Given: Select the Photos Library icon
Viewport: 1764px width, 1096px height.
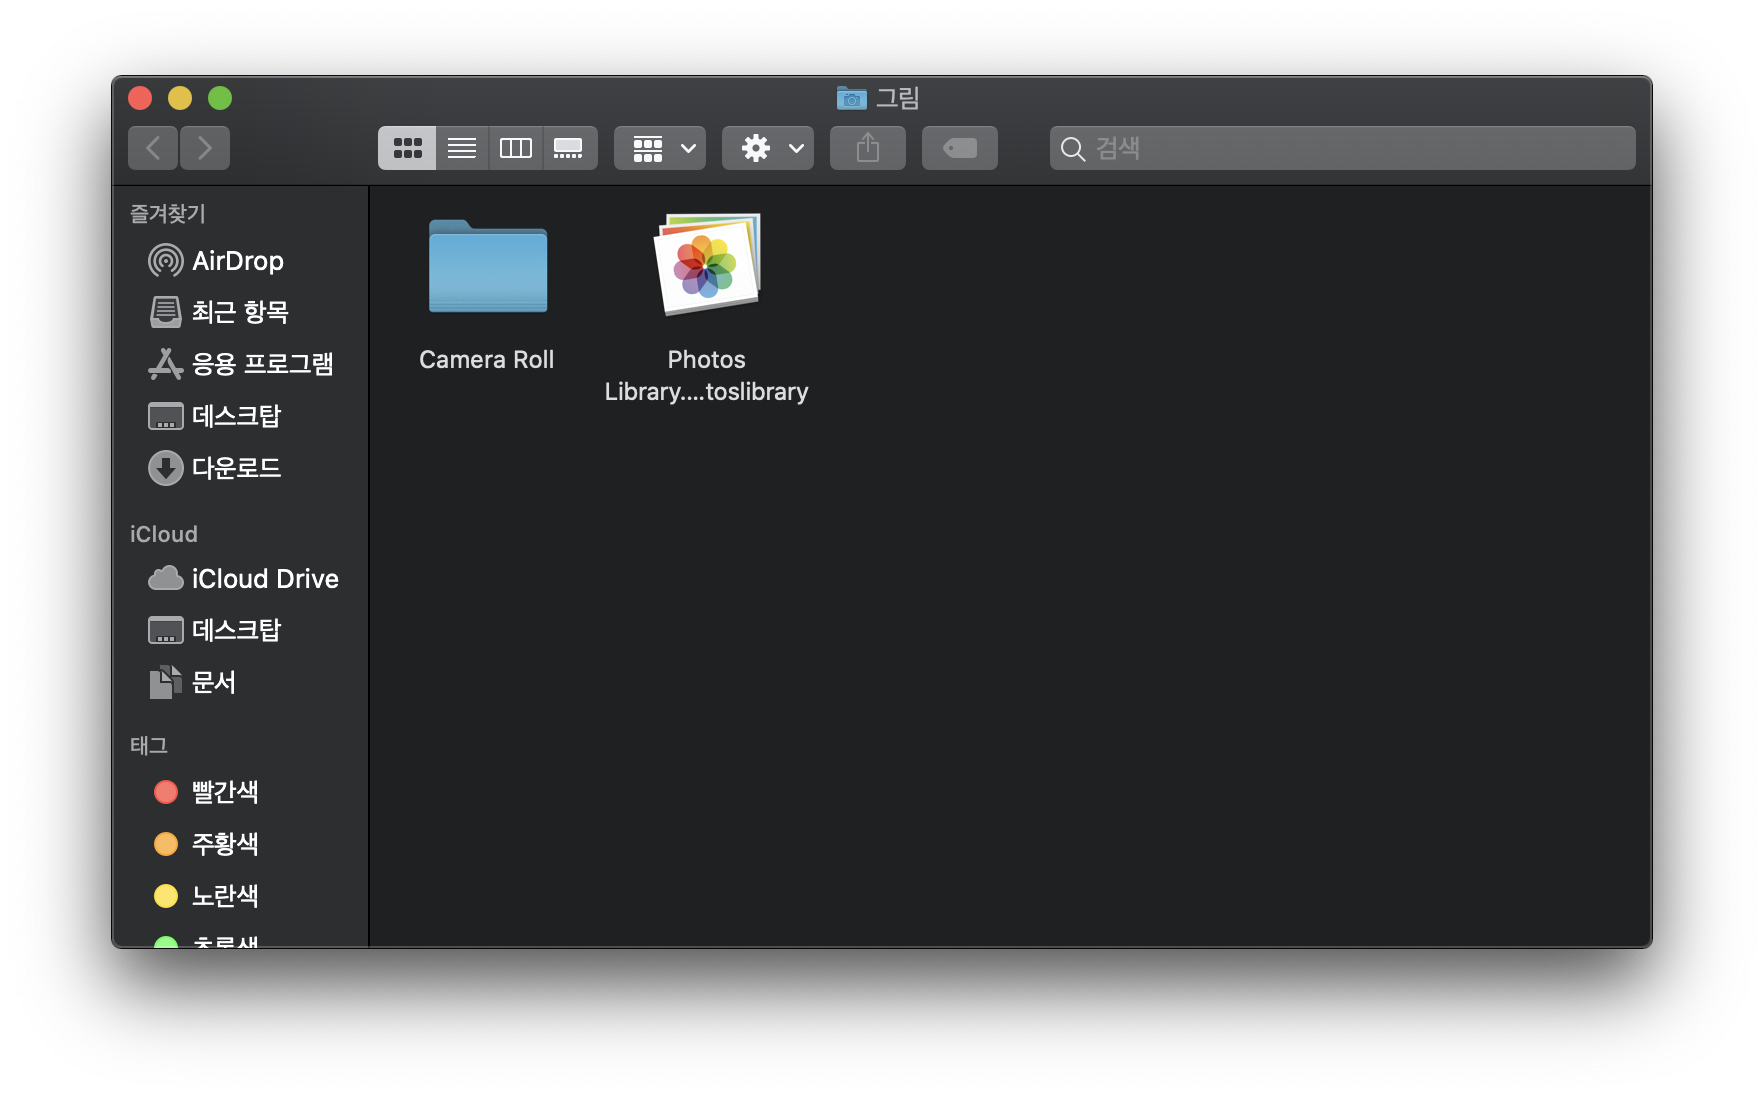Looking at the screenshot, I should [708, 264].
